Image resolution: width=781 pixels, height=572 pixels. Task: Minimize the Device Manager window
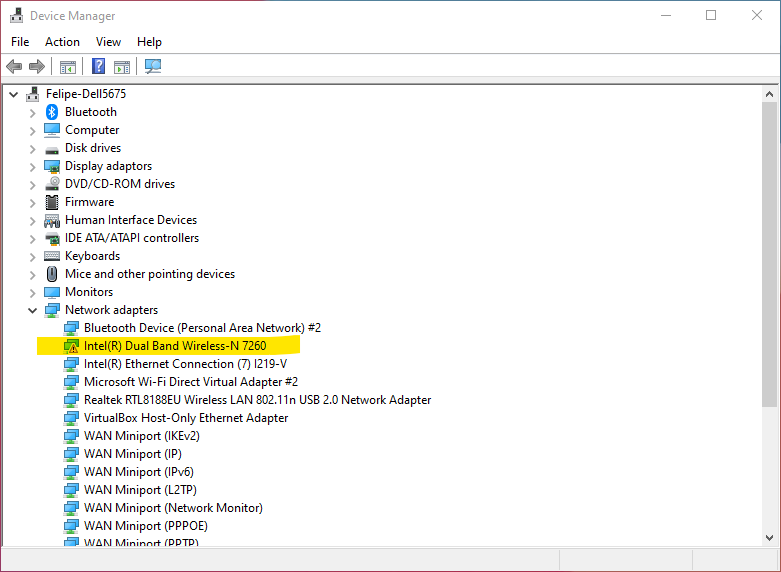[666, 15]
